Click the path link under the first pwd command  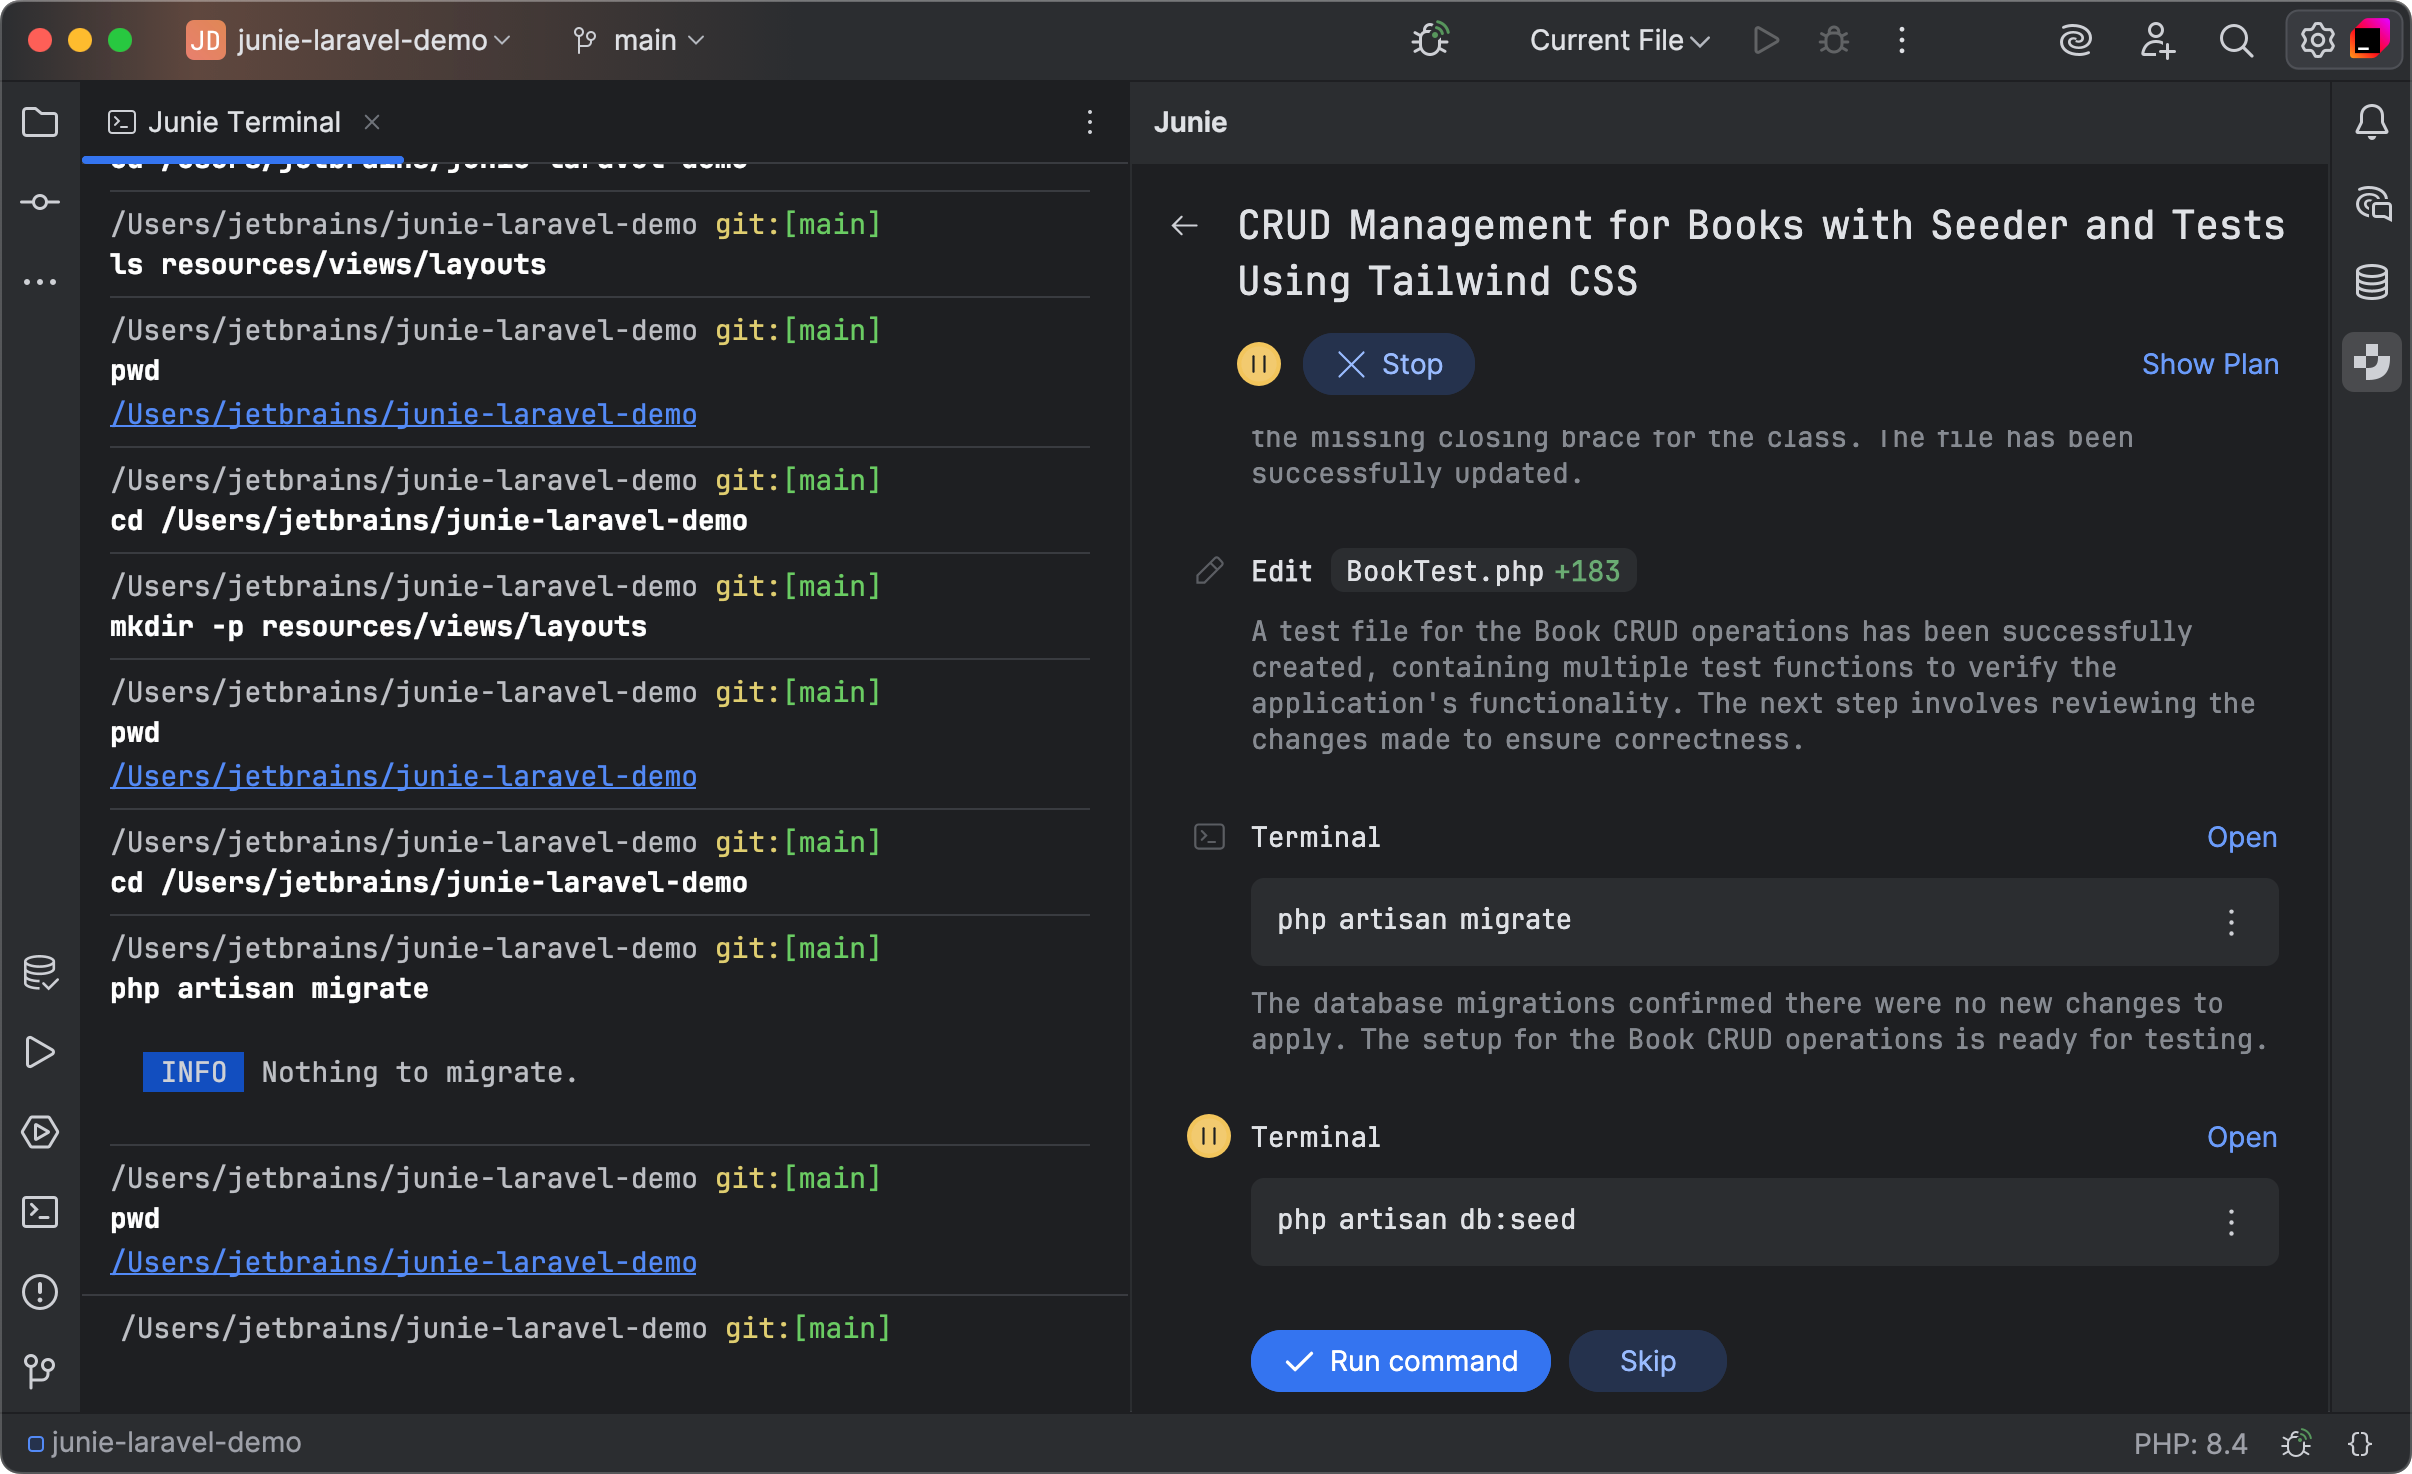click(x=403, y=414)
